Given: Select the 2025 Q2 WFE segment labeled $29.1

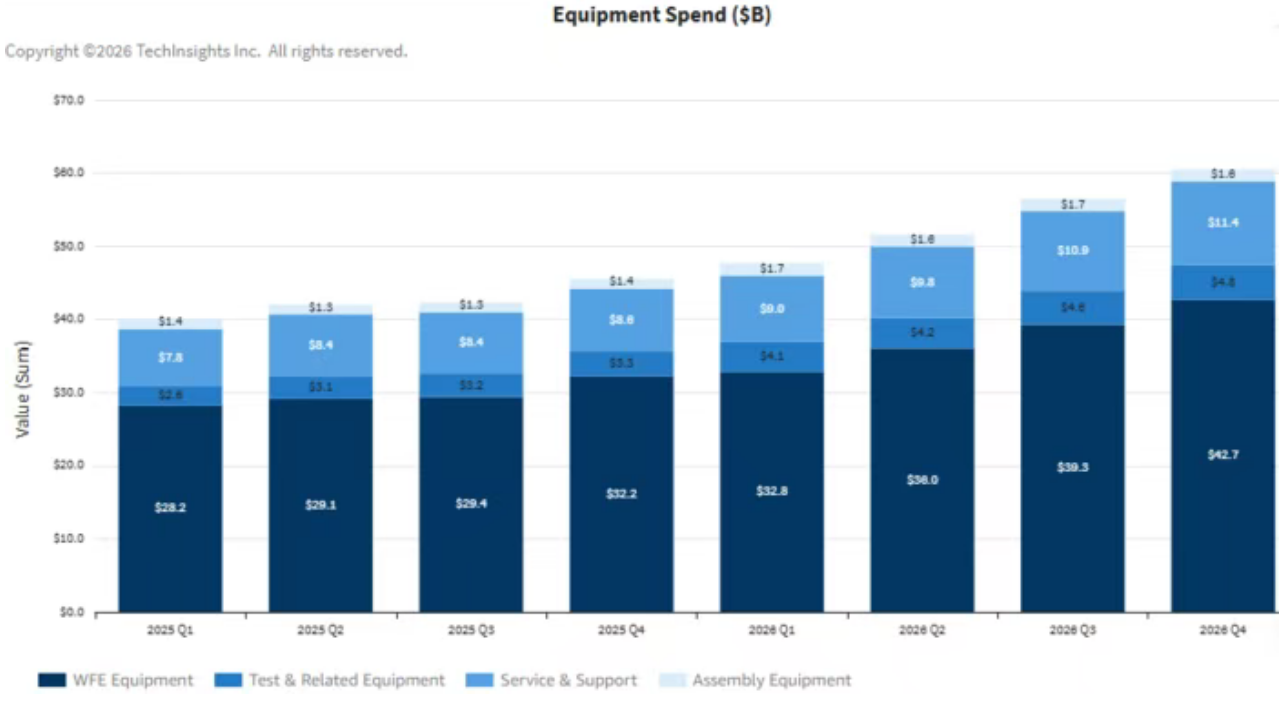Looking at the screenshot, I should [x=320, y=506].
